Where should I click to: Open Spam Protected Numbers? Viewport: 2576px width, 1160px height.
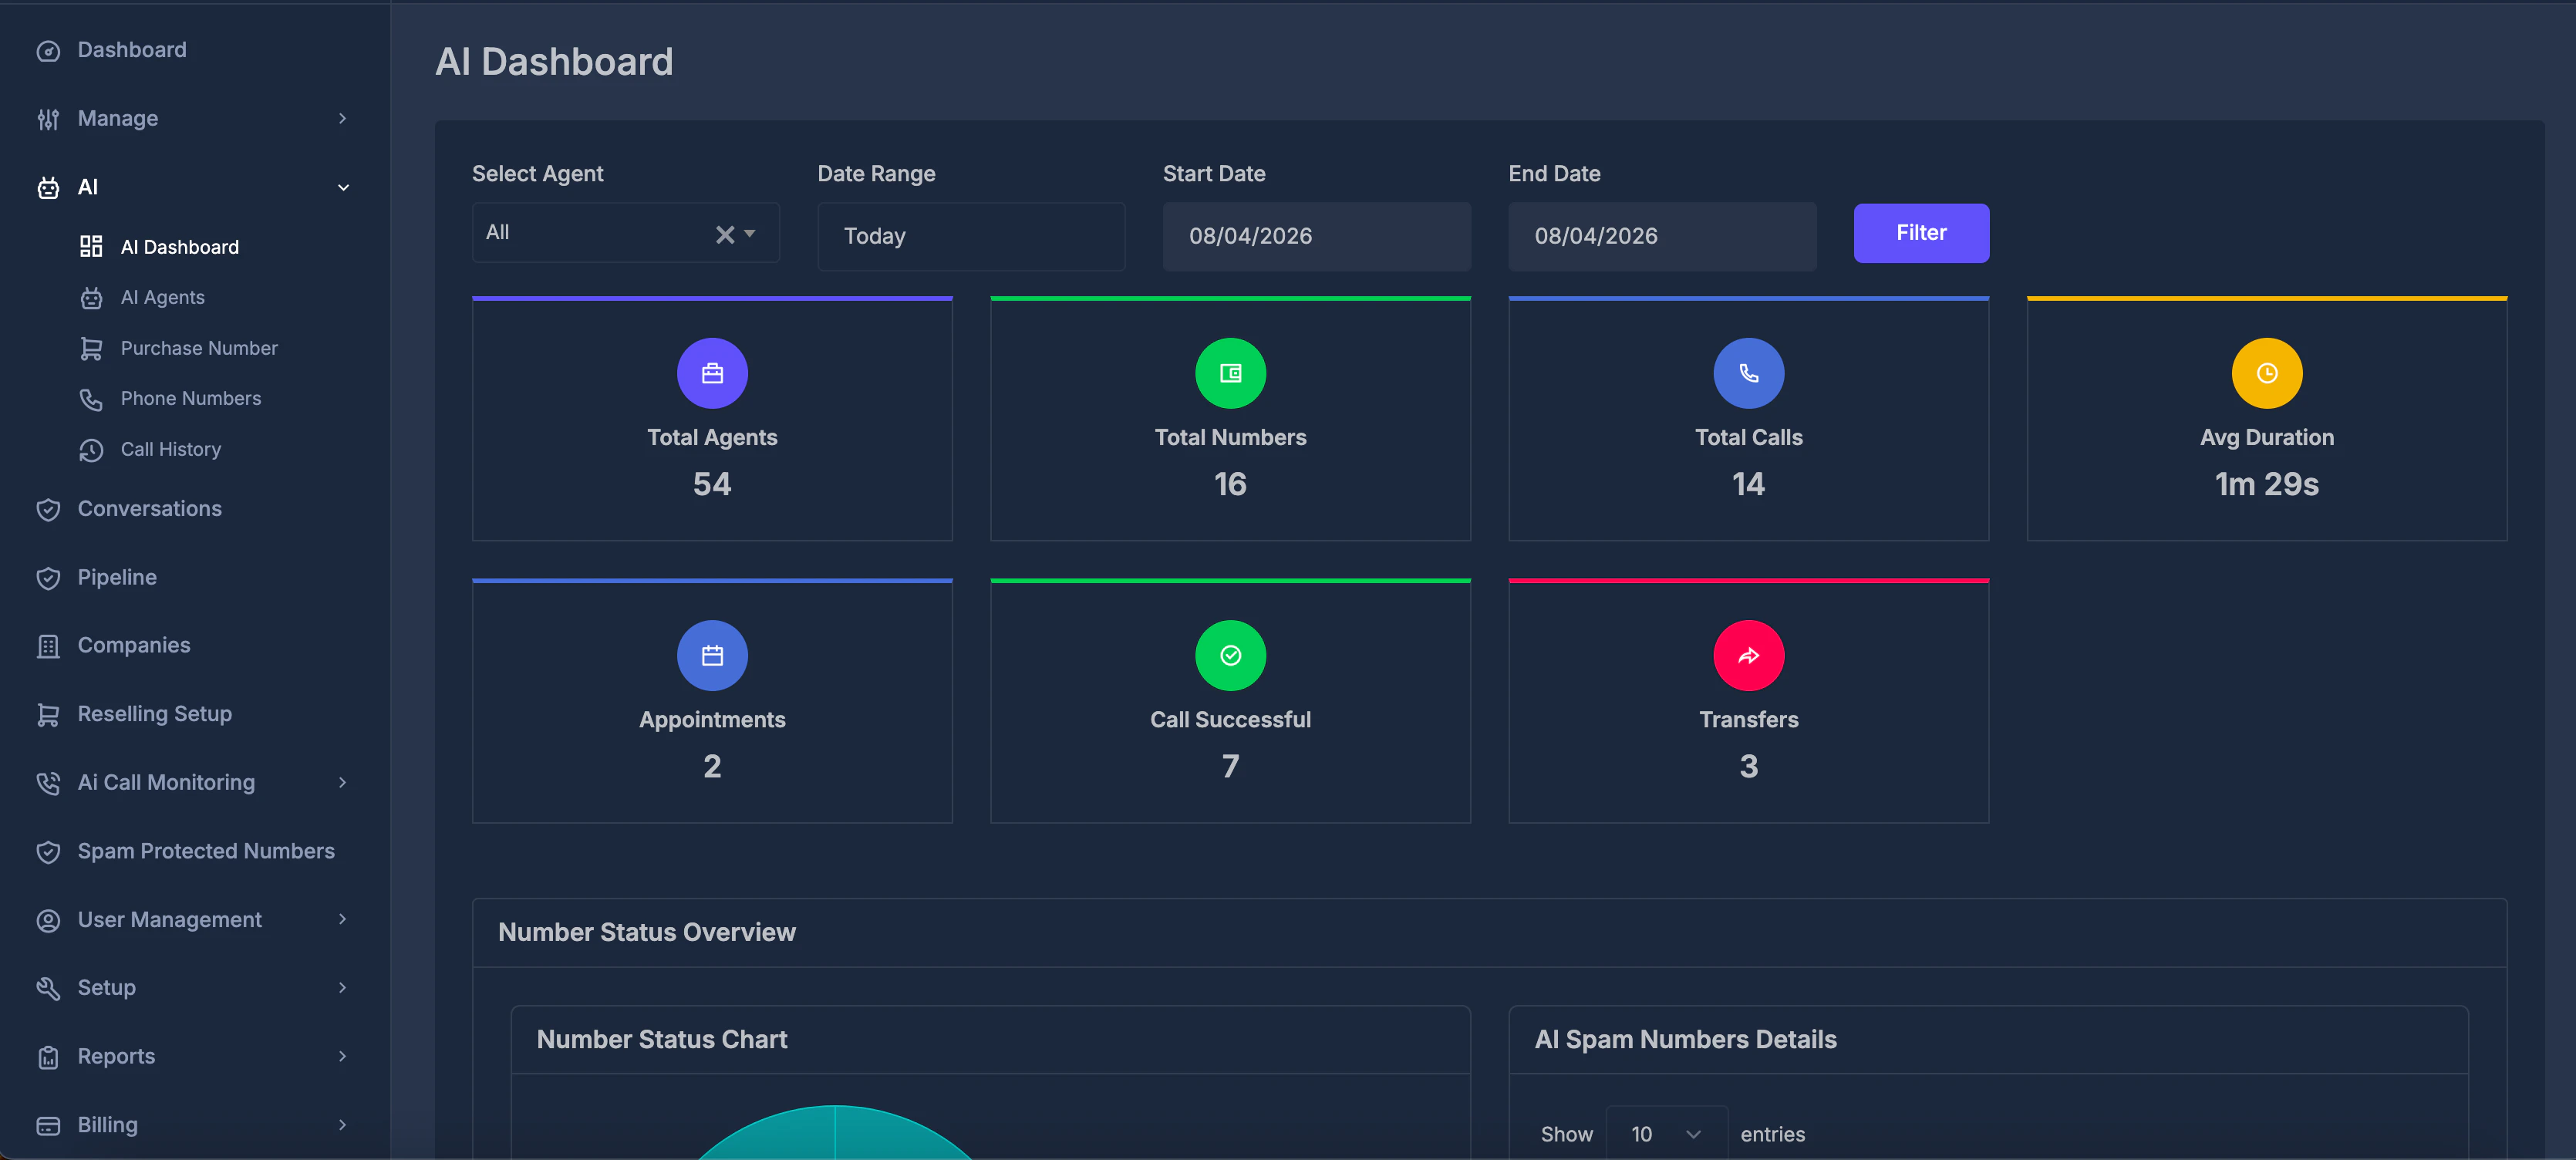[x=206, y=851]
